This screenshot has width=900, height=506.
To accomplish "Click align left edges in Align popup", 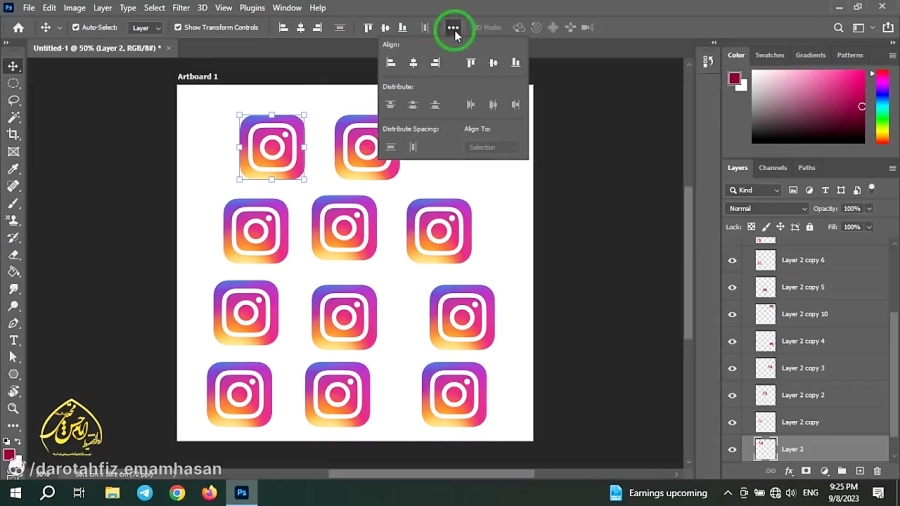I will pos(391,63).
